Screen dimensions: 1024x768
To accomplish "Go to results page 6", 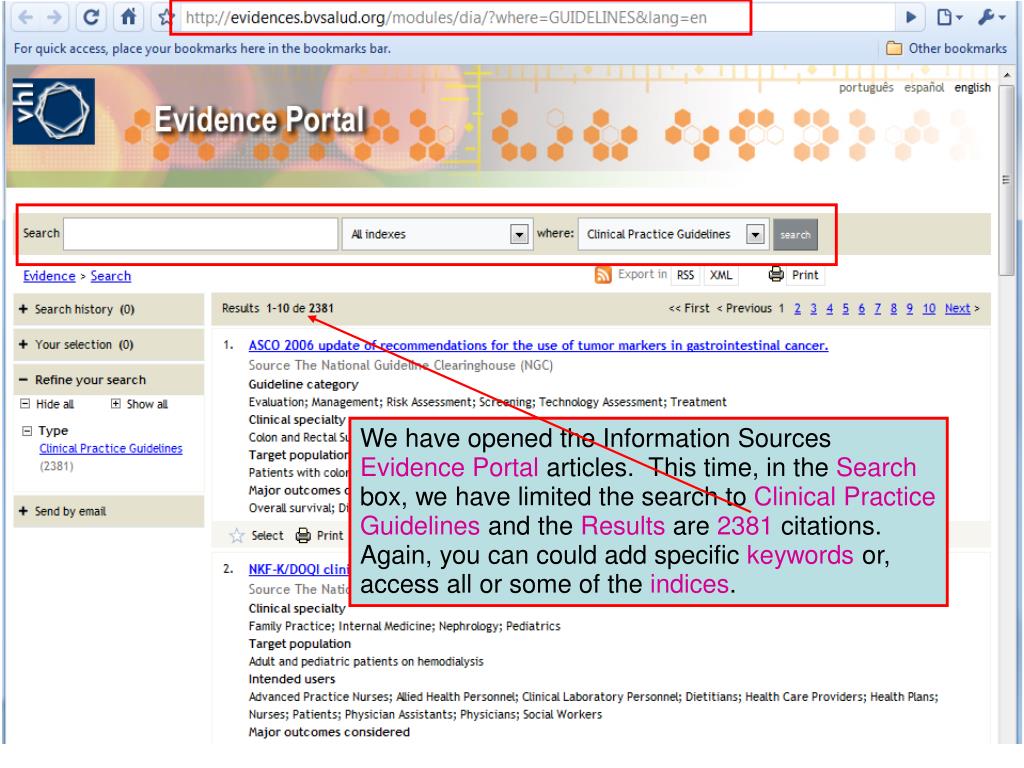I will 861,308.
